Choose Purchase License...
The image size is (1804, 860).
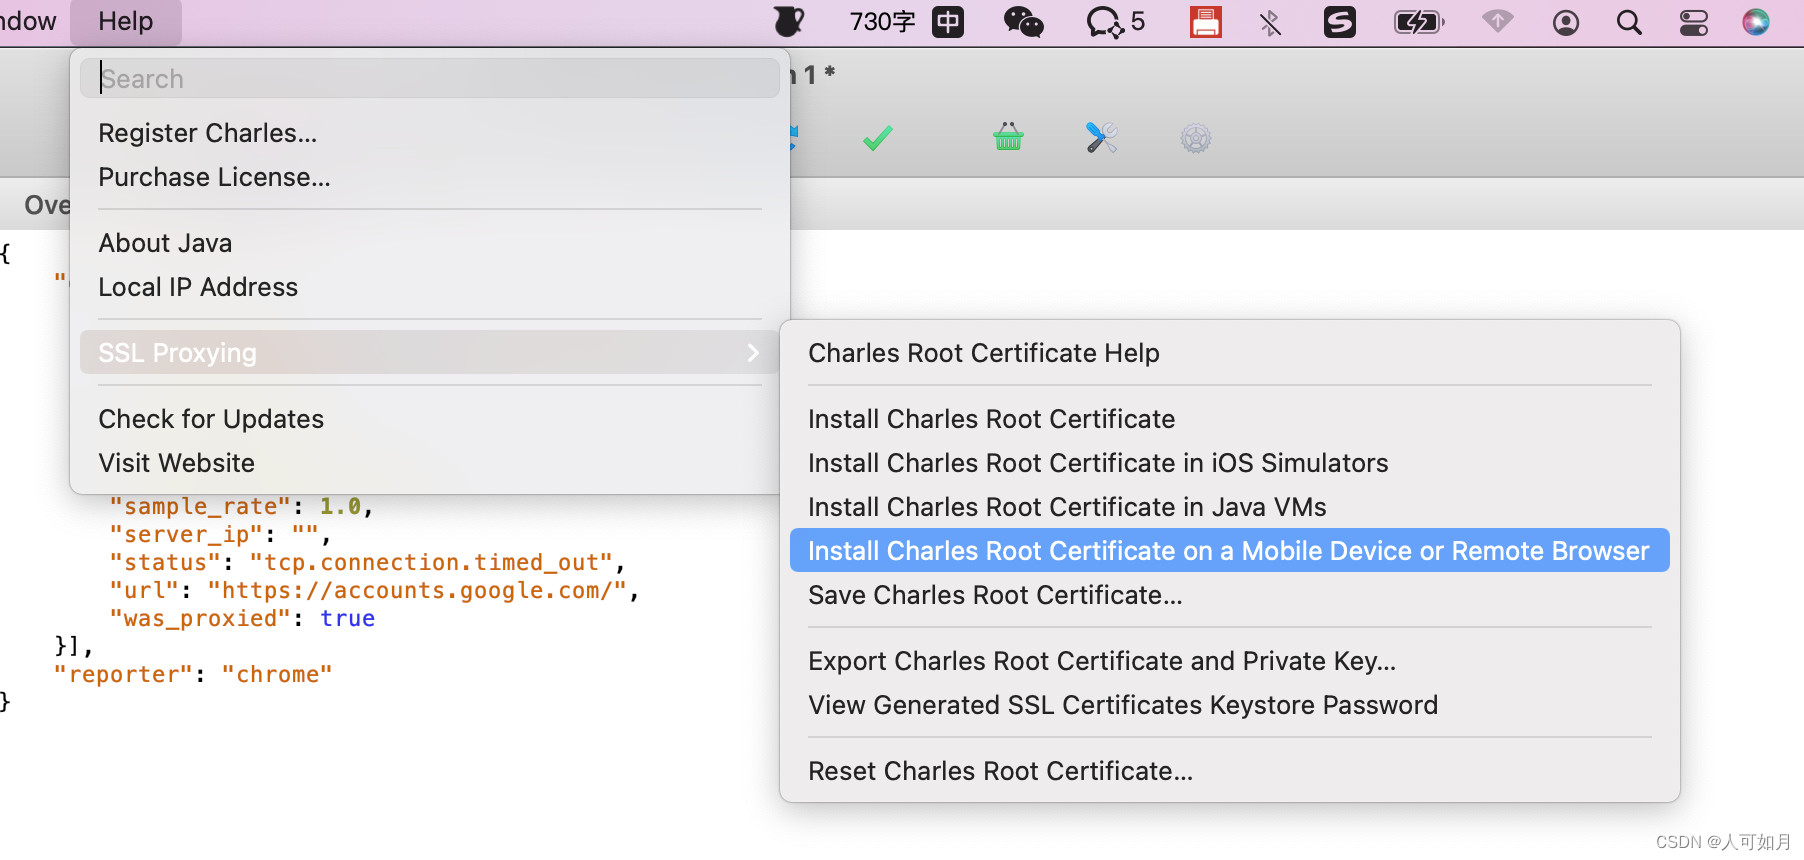pyautogui.click(x=215, y=177)
